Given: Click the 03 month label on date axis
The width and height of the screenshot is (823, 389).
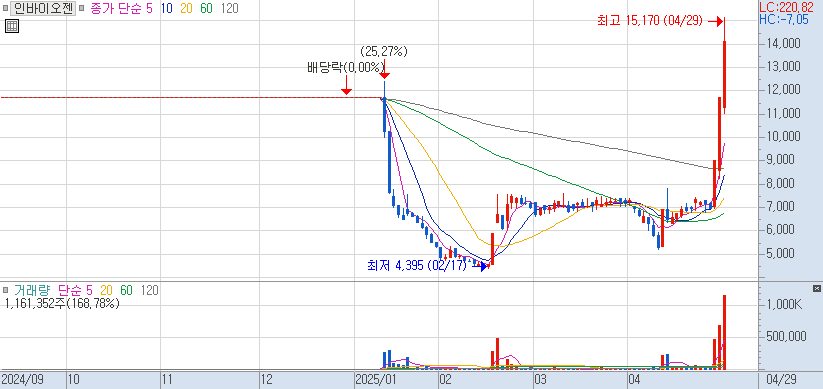Looking at the screenshot, I should click(541, 379).
